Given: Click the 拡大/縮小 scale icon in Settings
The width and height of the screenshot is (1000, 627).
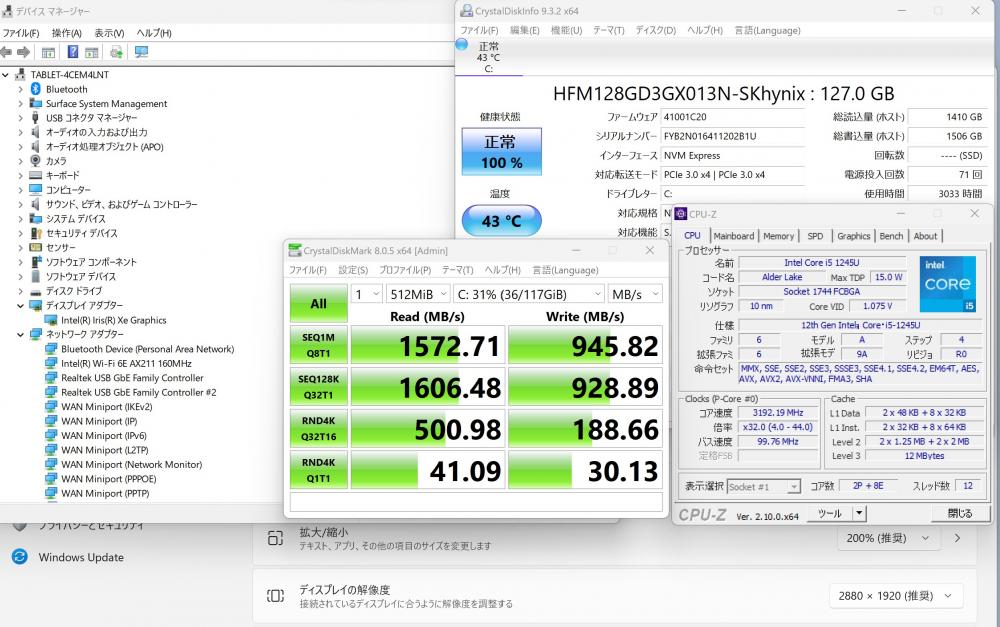Looking at the screenshot, I should [275, 538].
